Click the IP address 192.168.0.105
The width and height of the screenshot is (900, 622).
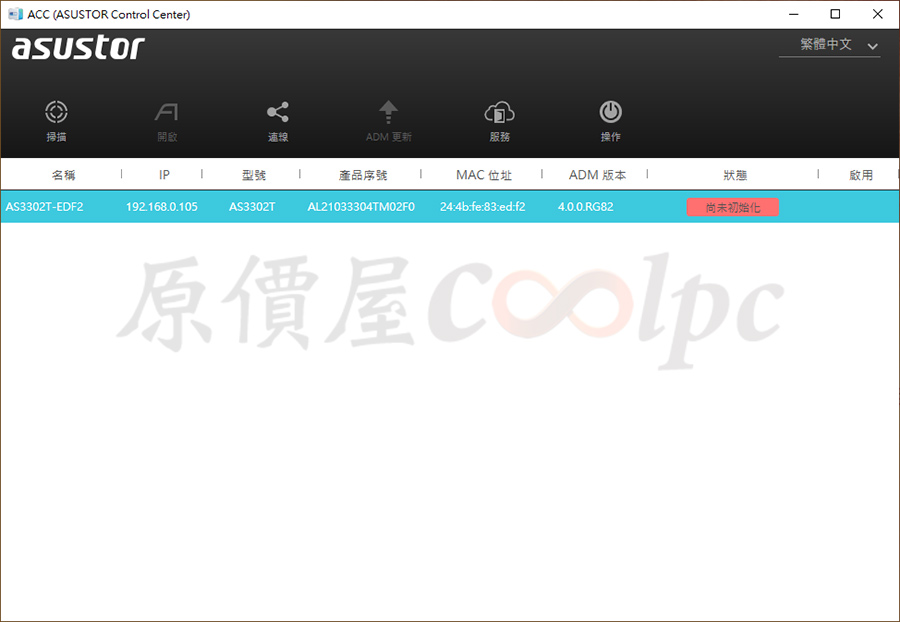tap(161, 207)
